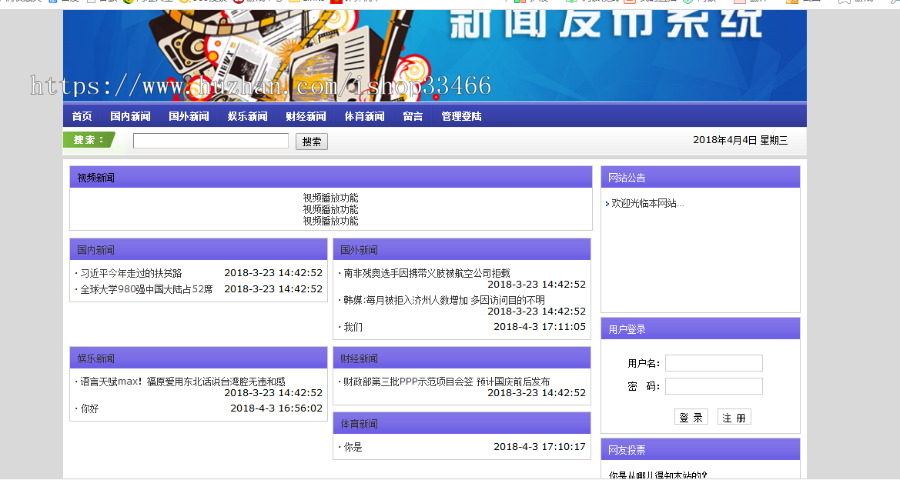Viewport: 900px width, 480px height.
Task: Open 财经新闻 in the navigation bar
Action: coord(306,116)
